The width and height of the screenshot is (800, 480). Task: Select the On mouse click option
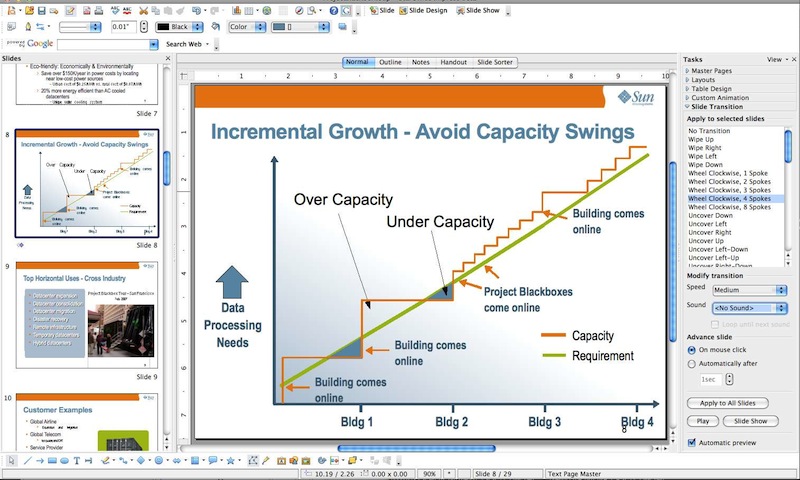pyautogui.click(x=692, y=350)
